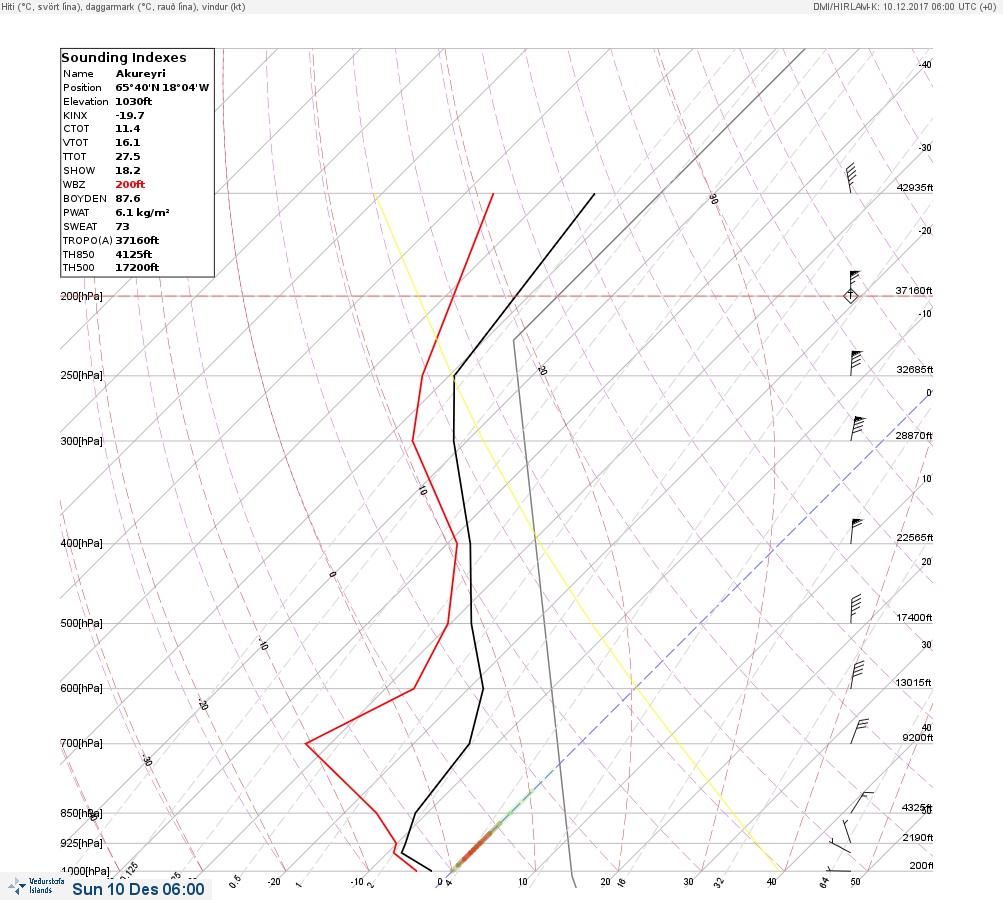Viewport: 1003px width, 900px height.
Task: Click the TH850 value '4125ft'
Action: point(133,255)
